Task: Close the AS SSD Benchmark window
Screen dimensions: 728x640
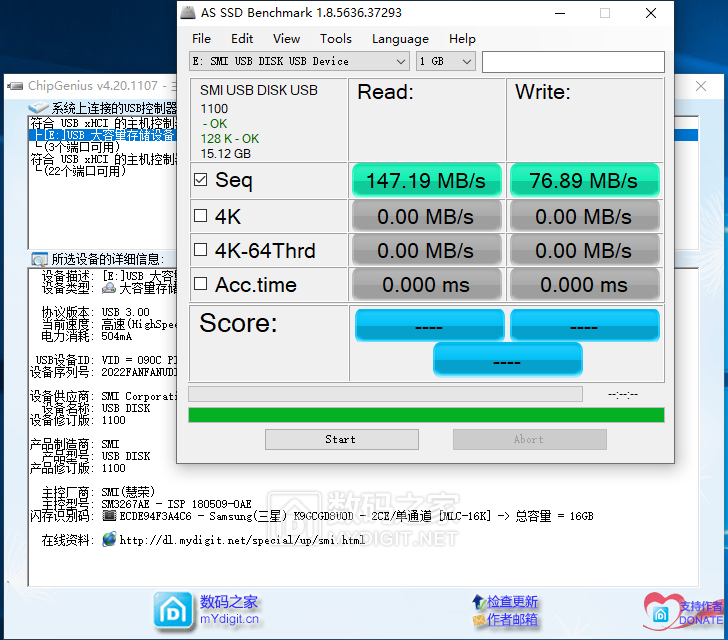Action: [x=651, y=13]
